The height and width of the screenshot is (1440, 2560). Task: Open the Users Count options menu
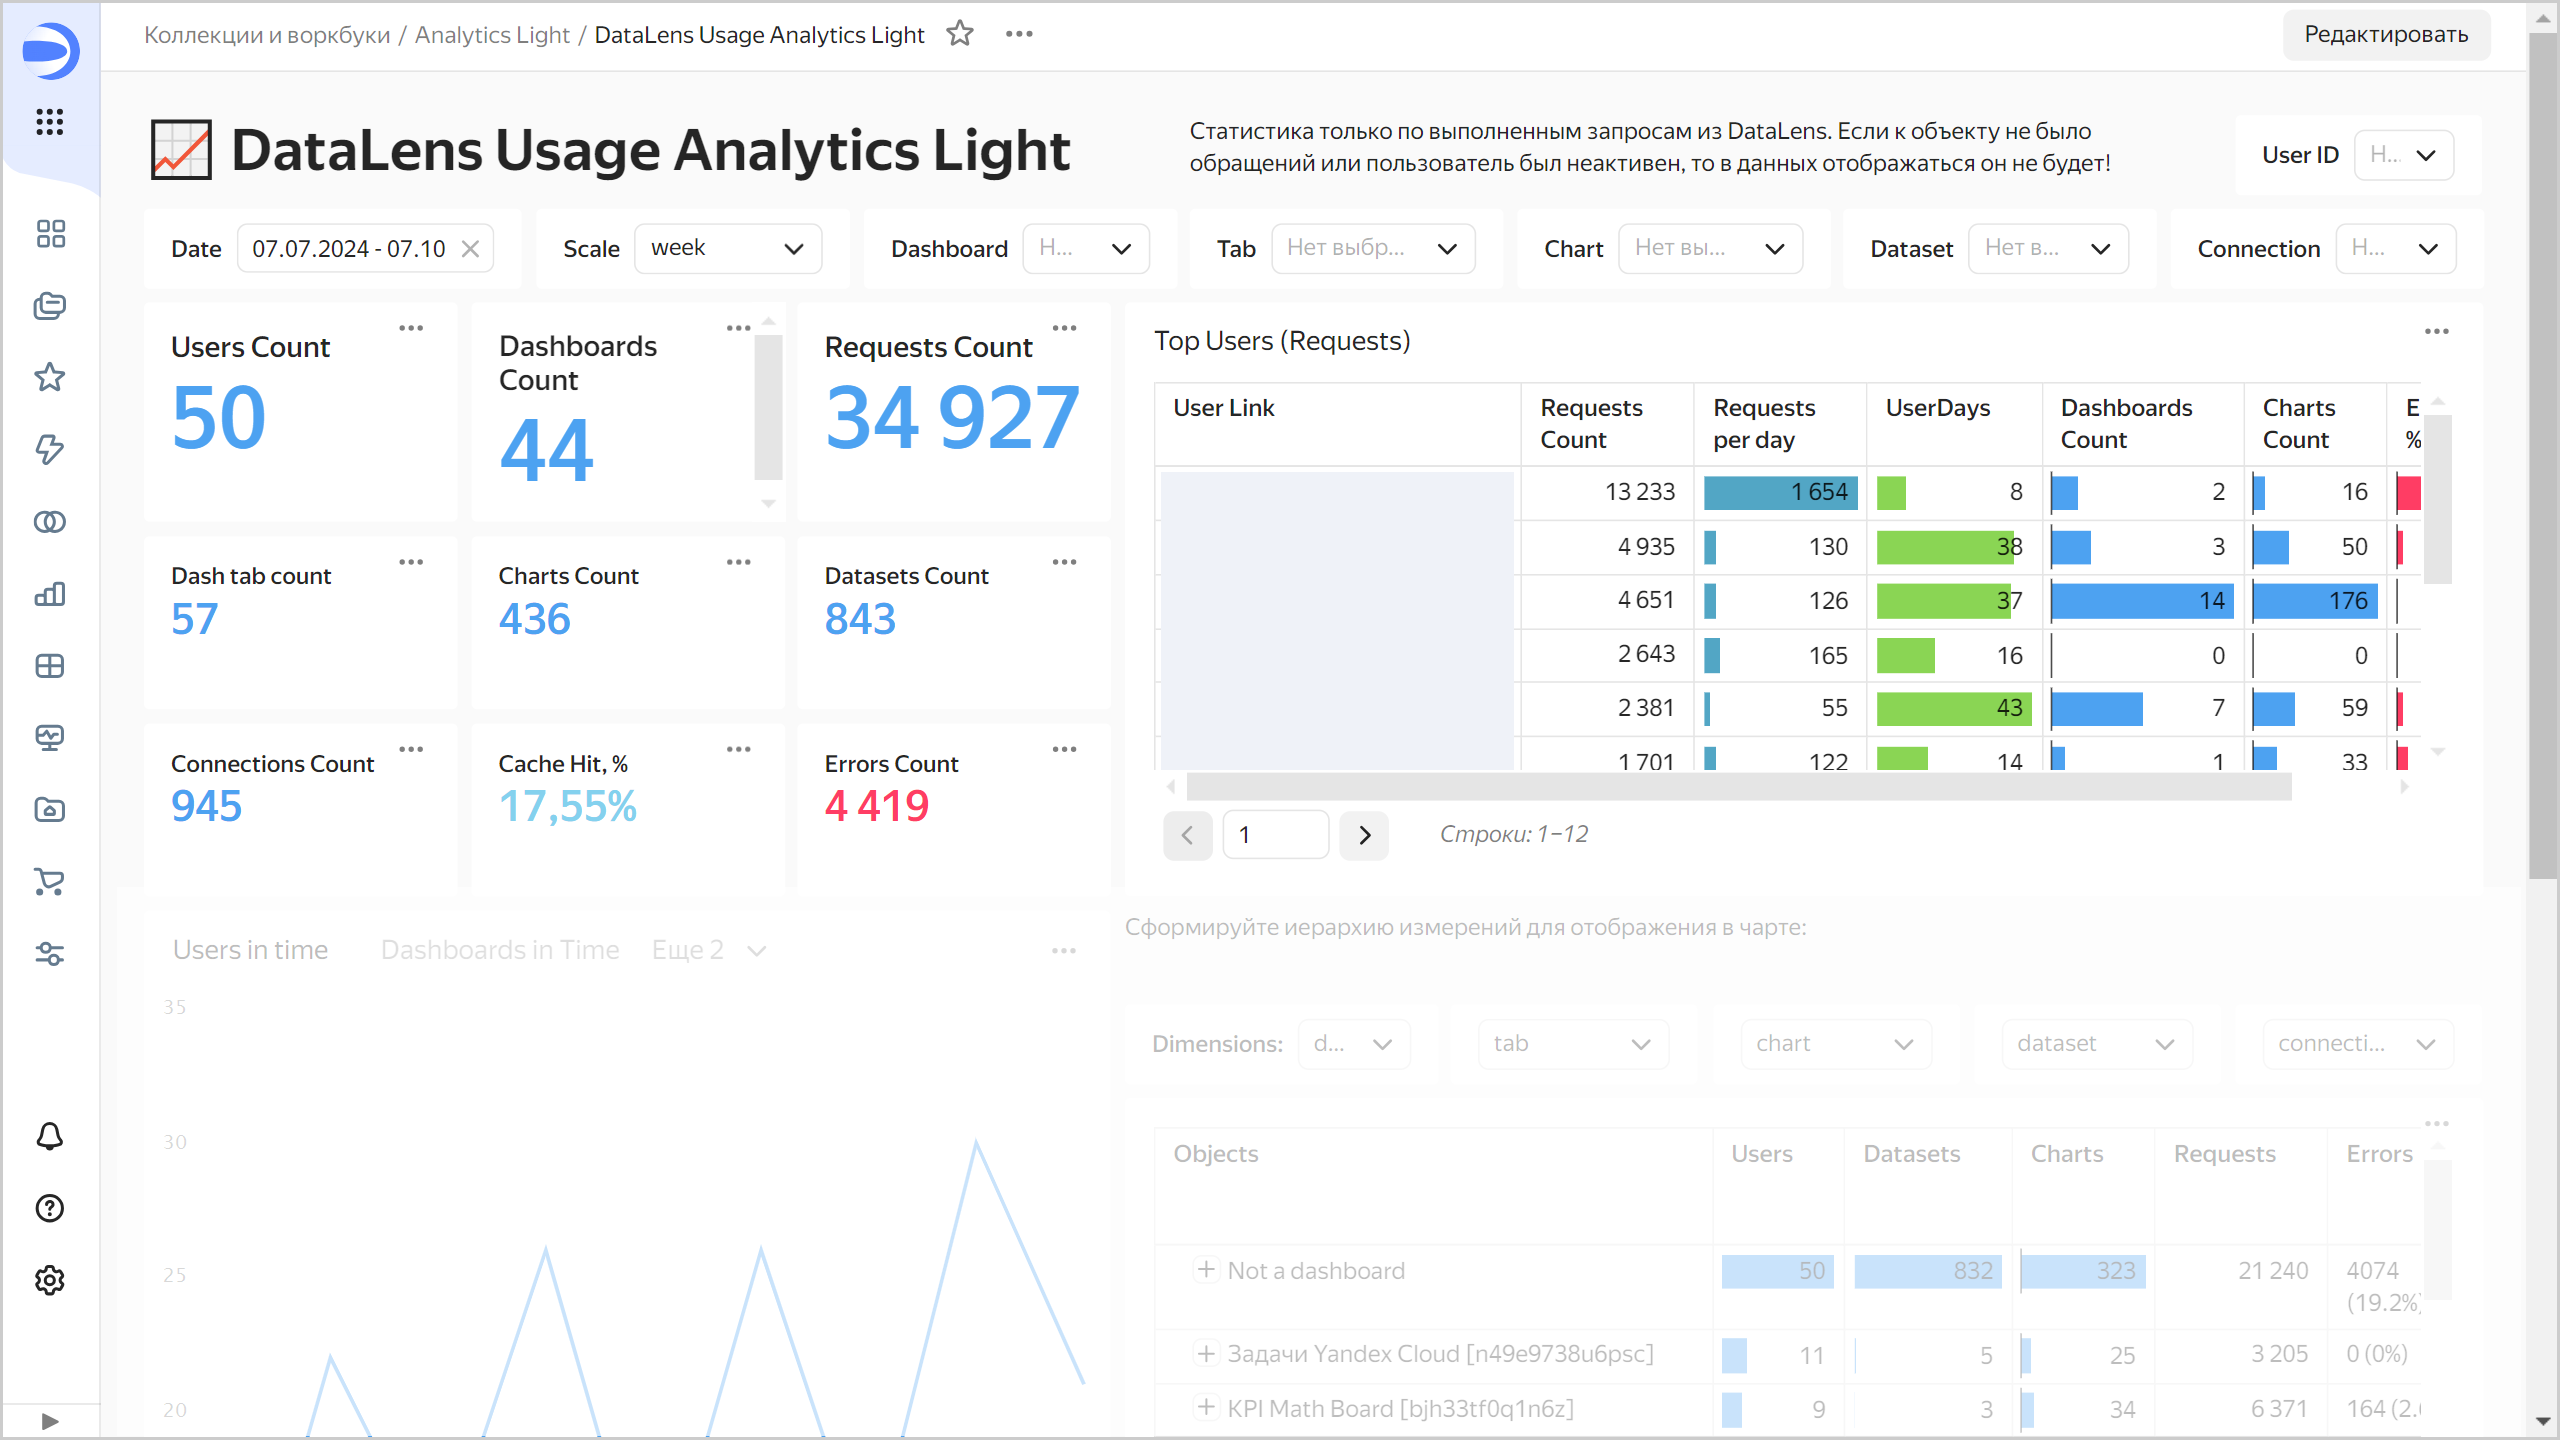tap(411, 327)
